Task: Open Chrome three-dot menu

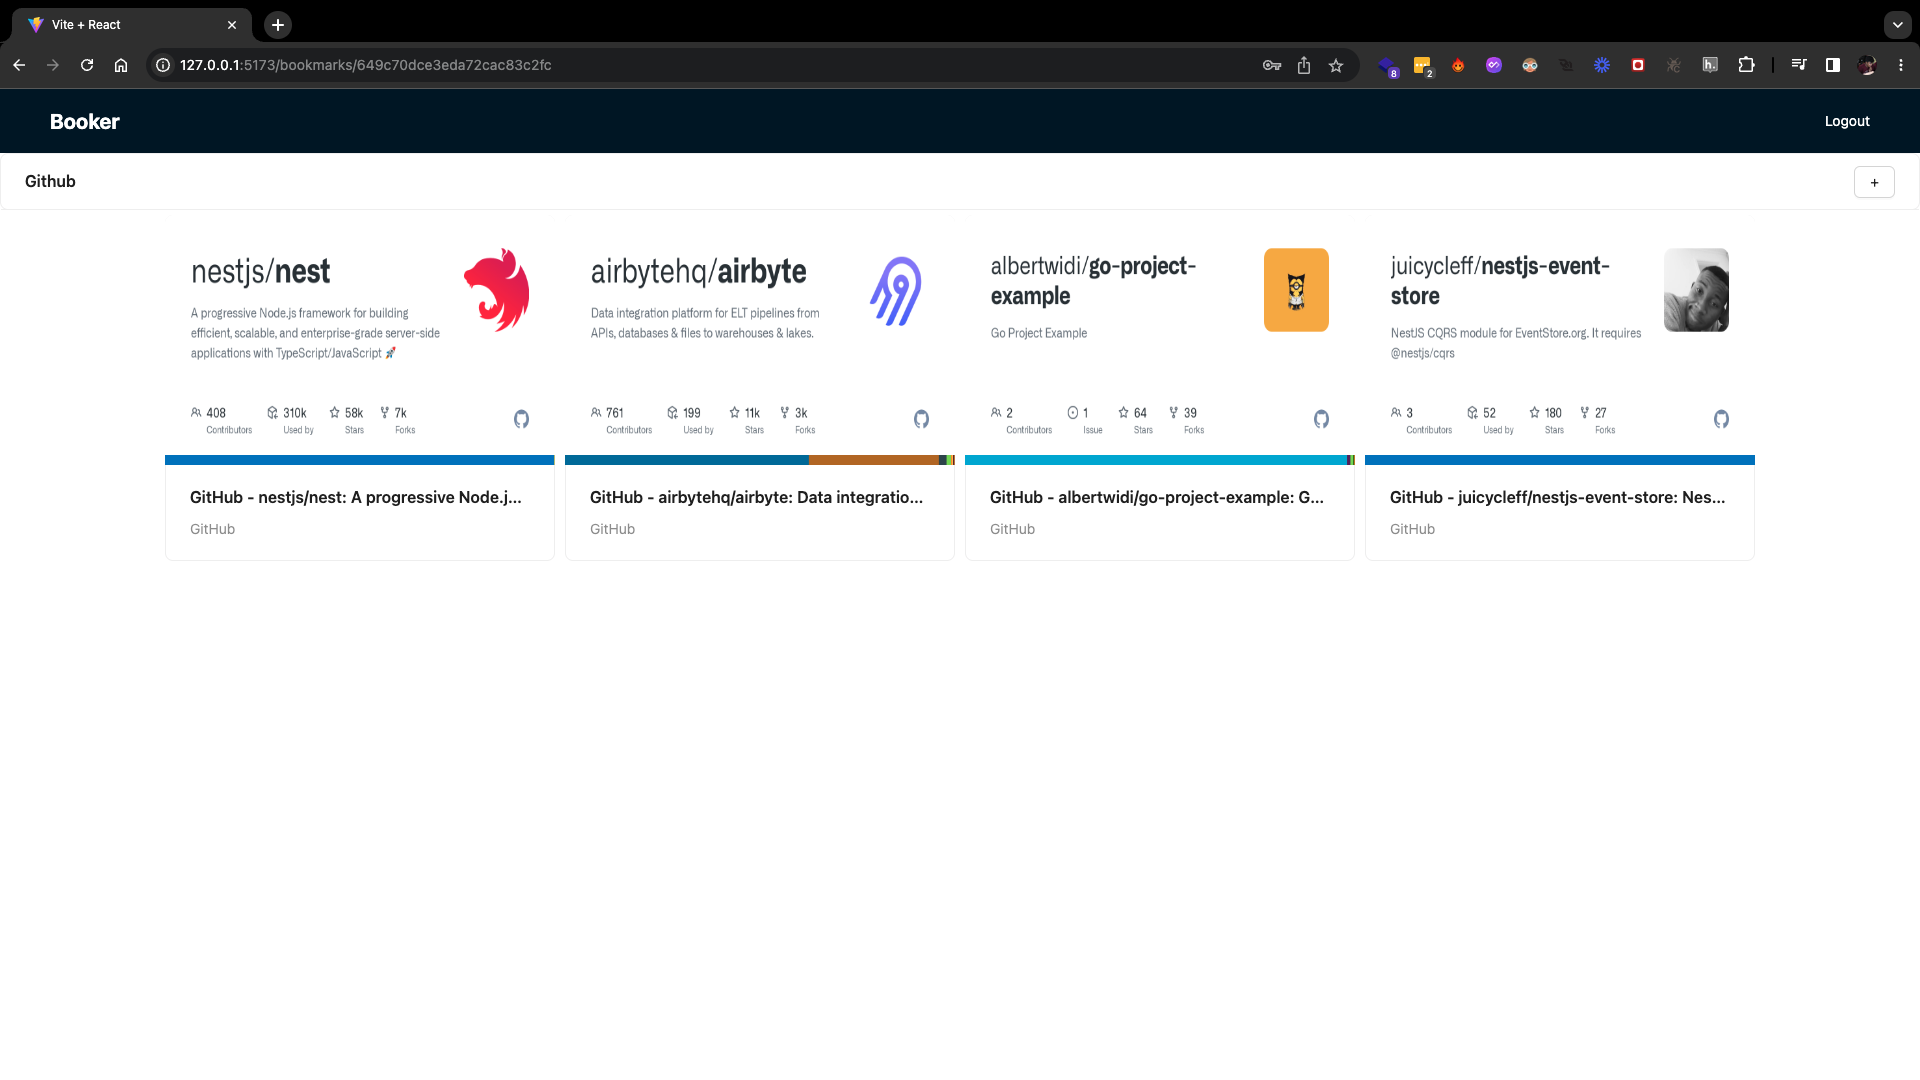Action: (x=1901, y=65)
